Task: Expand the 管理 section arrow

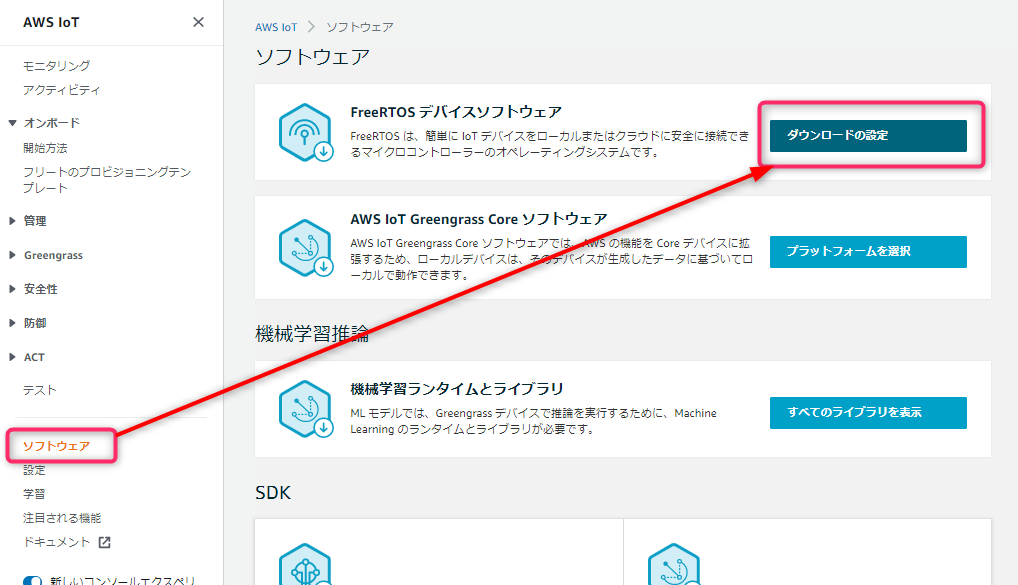Action: click(12, 221)
